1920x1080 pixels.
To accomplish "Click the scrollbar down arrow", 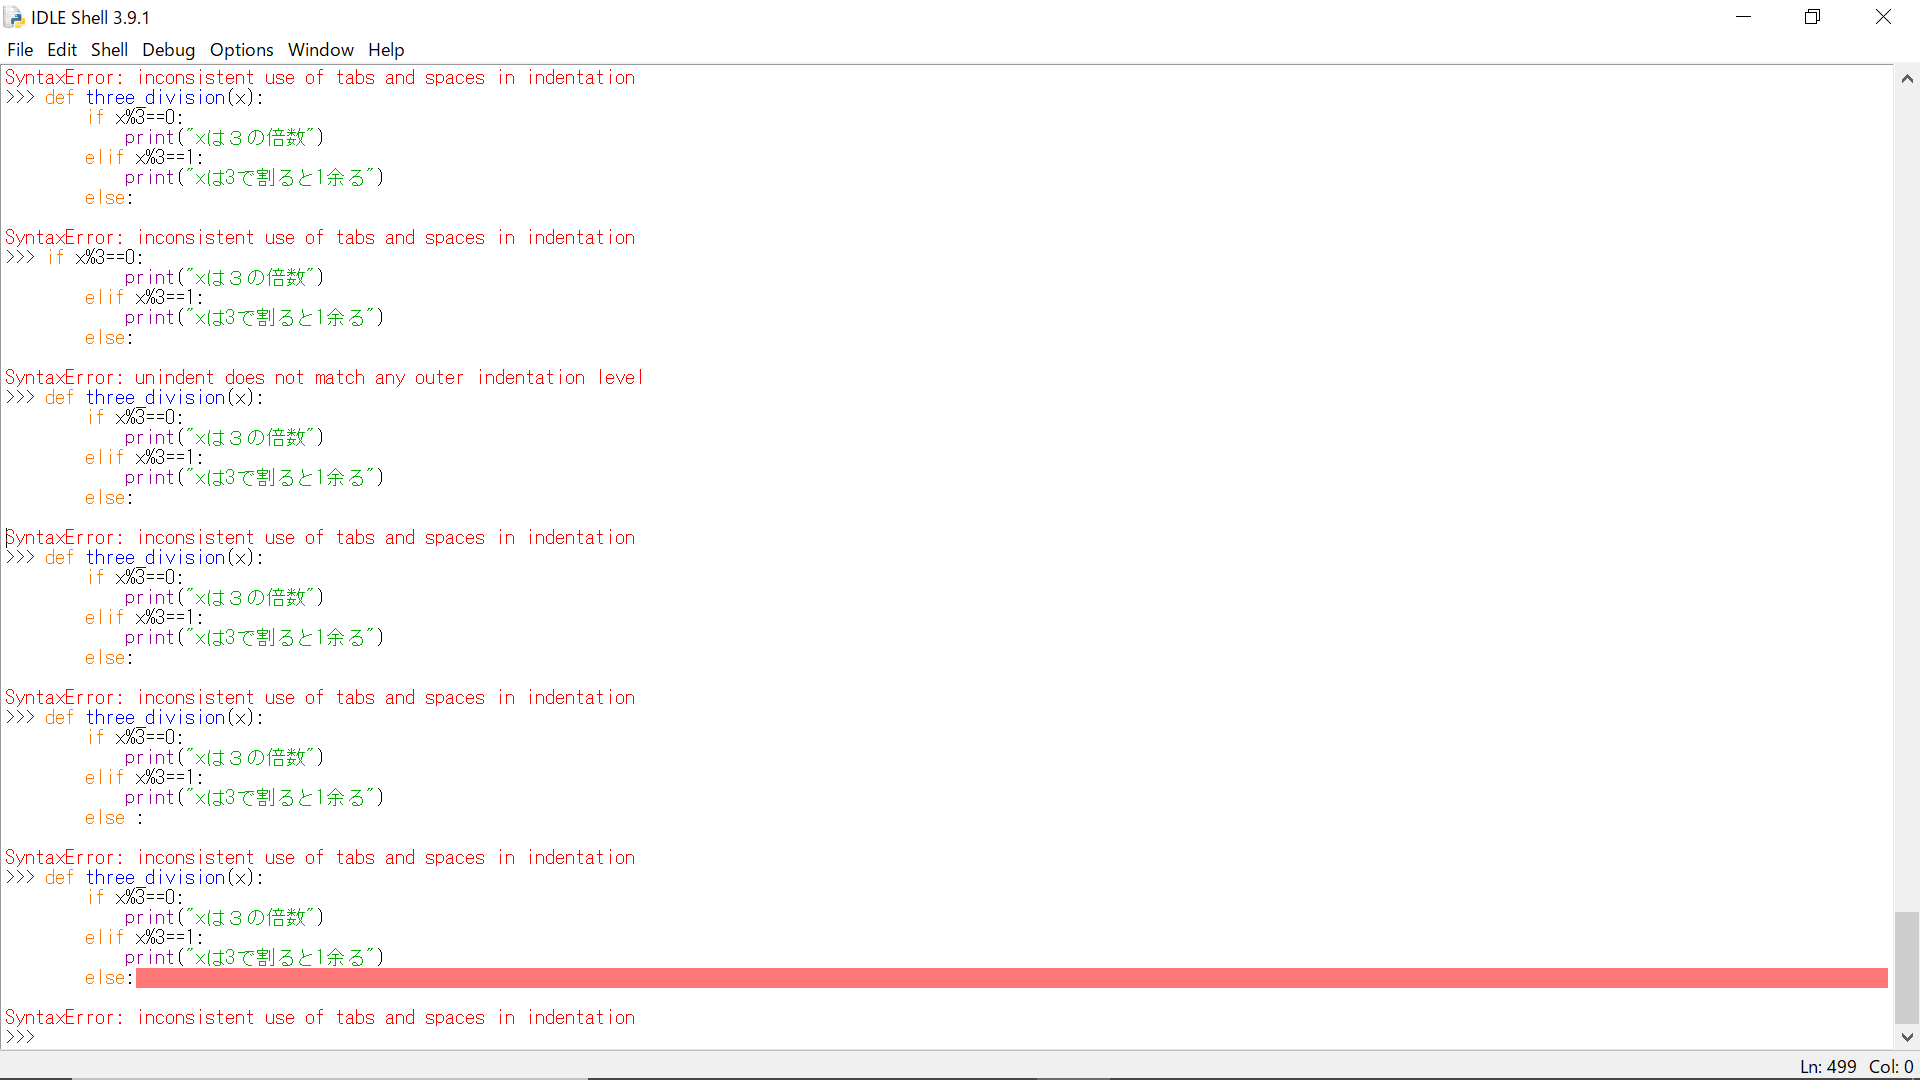I will (1907, 1037).
